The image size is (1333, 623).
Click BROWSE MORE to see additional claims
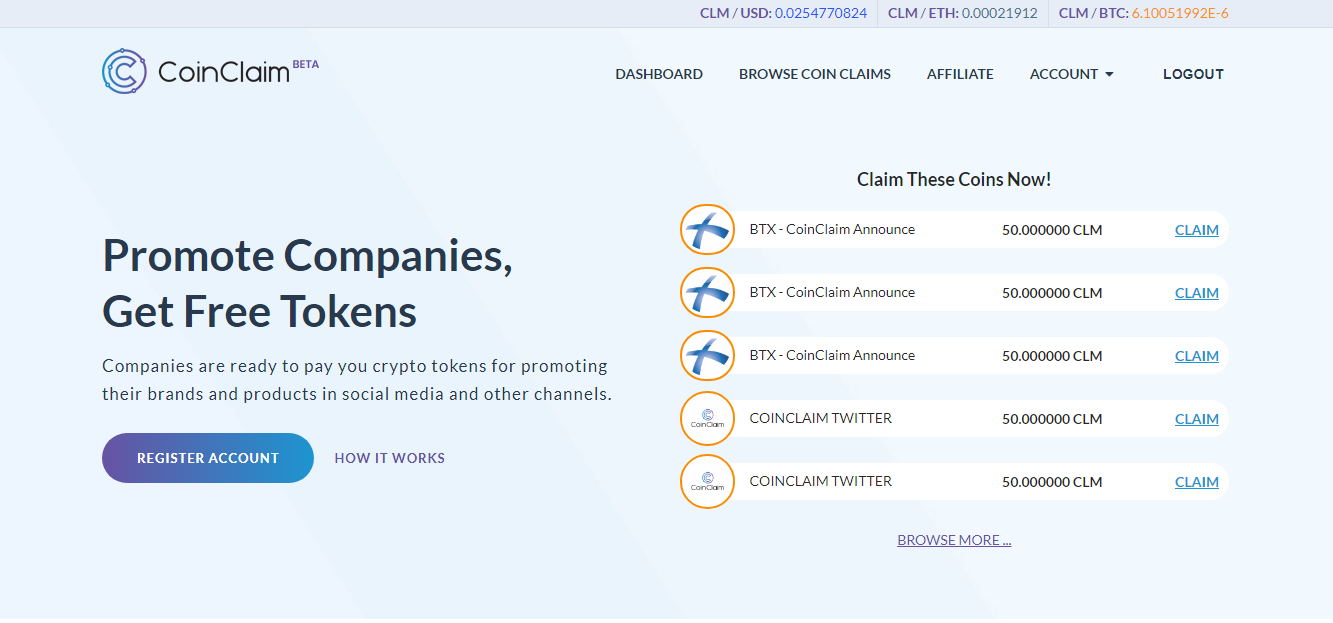pyautogui.click(x=954, y=539)
